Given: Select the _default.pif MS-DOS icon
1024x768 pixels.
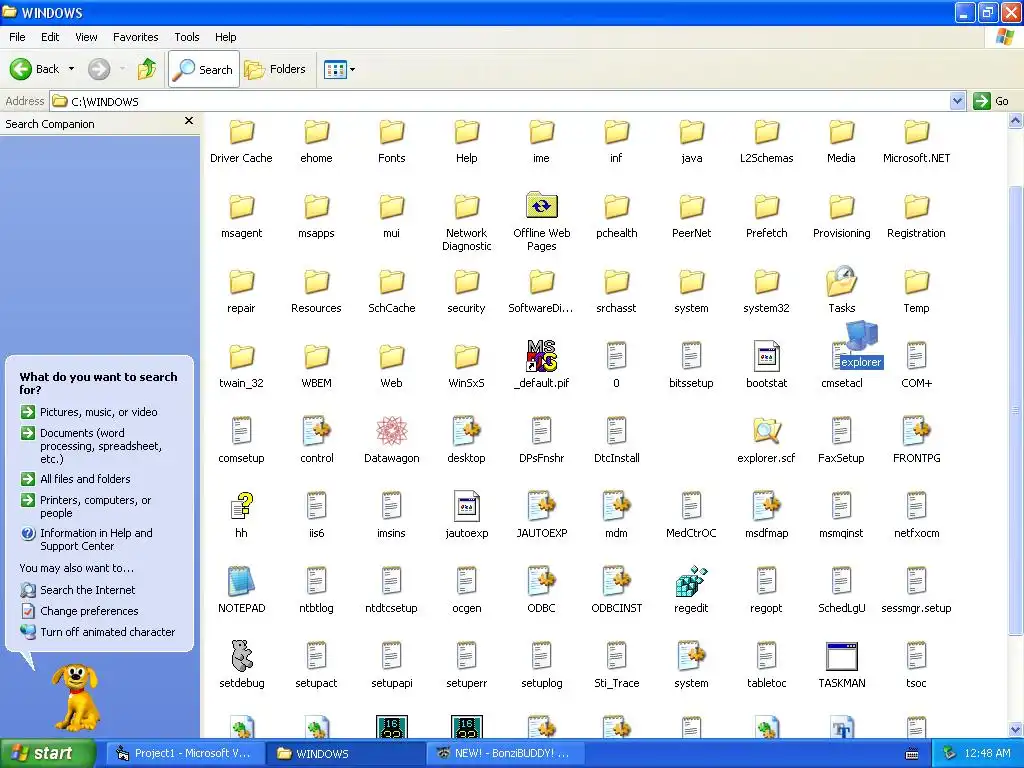Looking at the screenshot, I should pos(541,356).
